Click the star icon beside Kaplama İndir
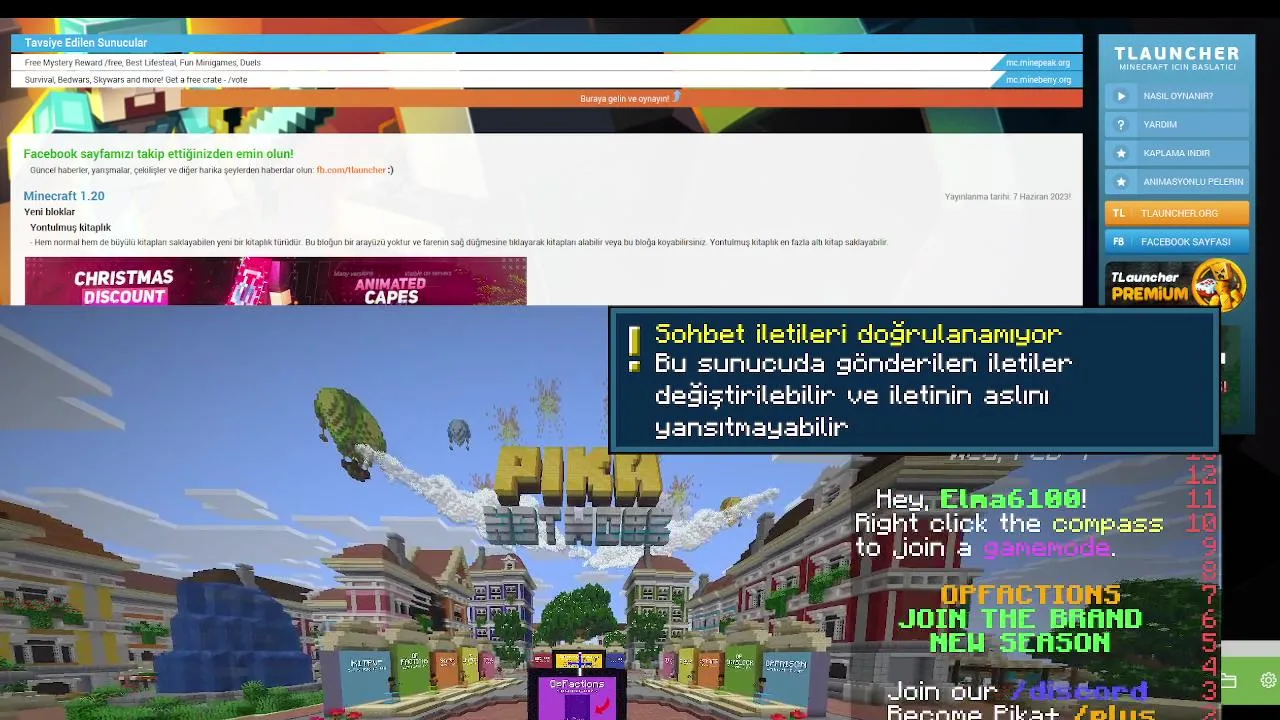 coord(1121,153)
